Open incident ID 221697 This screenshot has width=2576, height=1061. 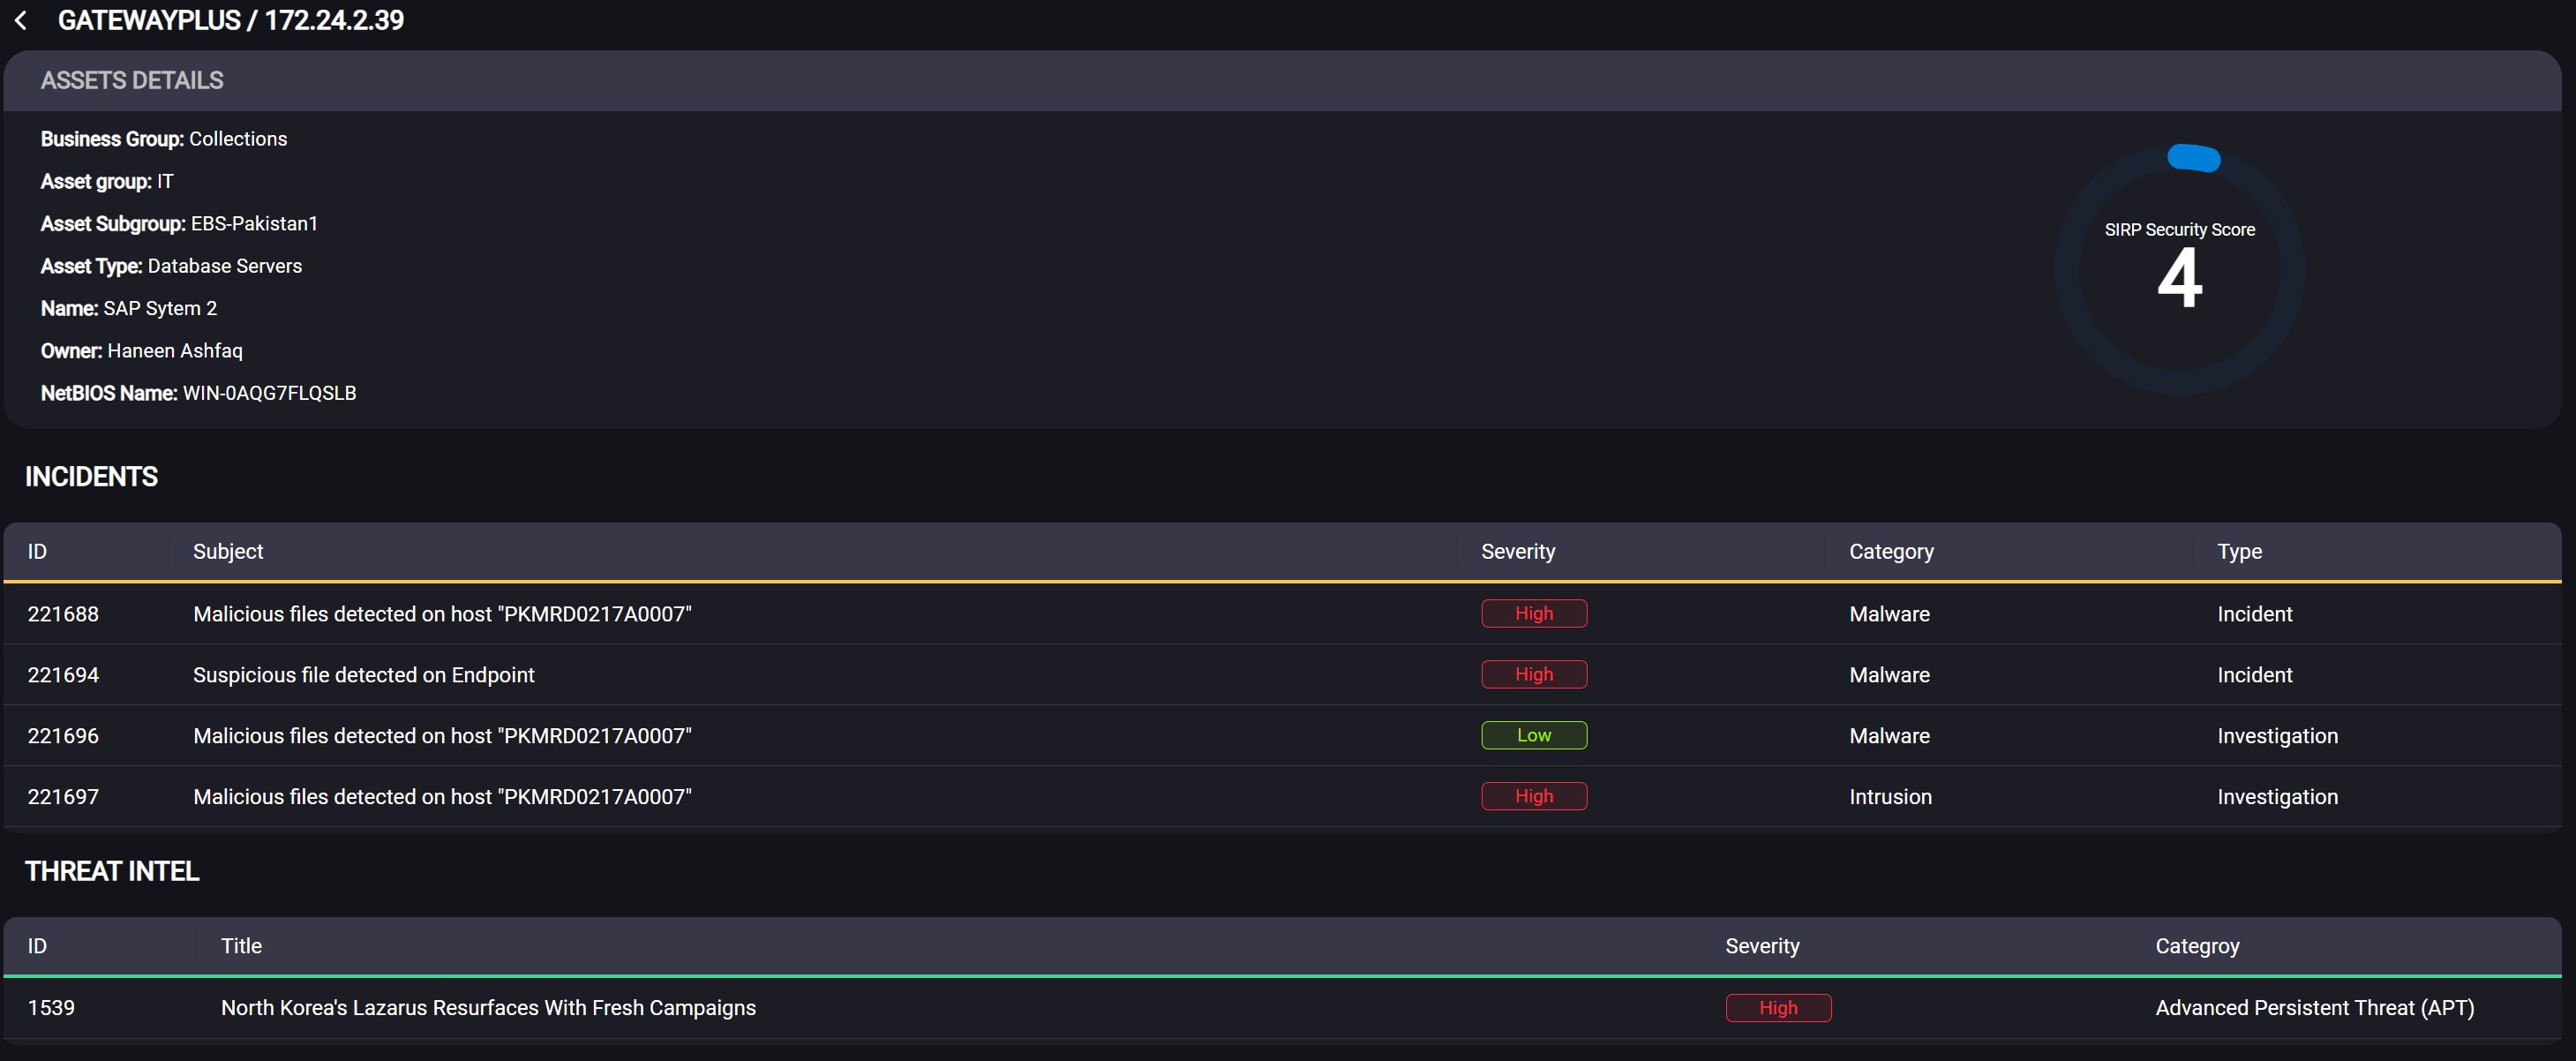63,797
